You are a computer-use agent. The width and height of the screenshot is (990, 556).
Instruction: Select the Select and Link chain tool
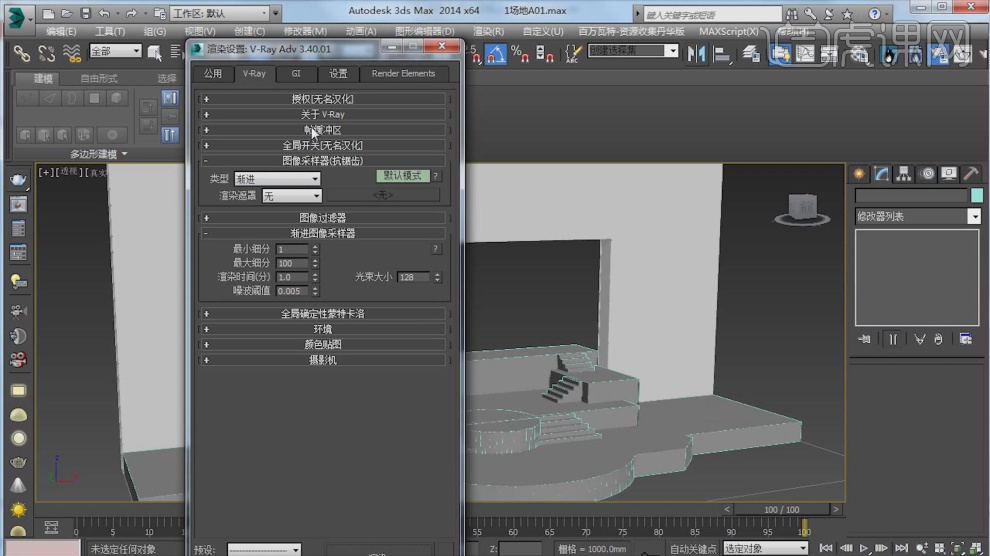[21, 54]
